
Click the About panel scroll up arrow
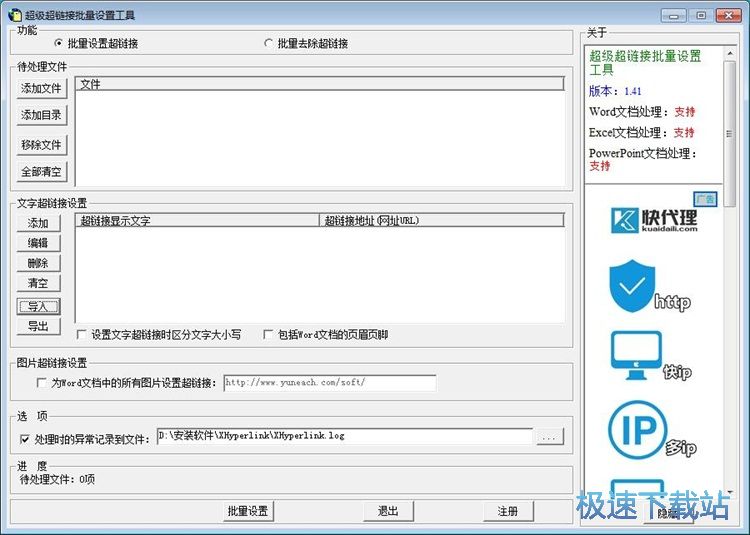click(x=729, y=54)
